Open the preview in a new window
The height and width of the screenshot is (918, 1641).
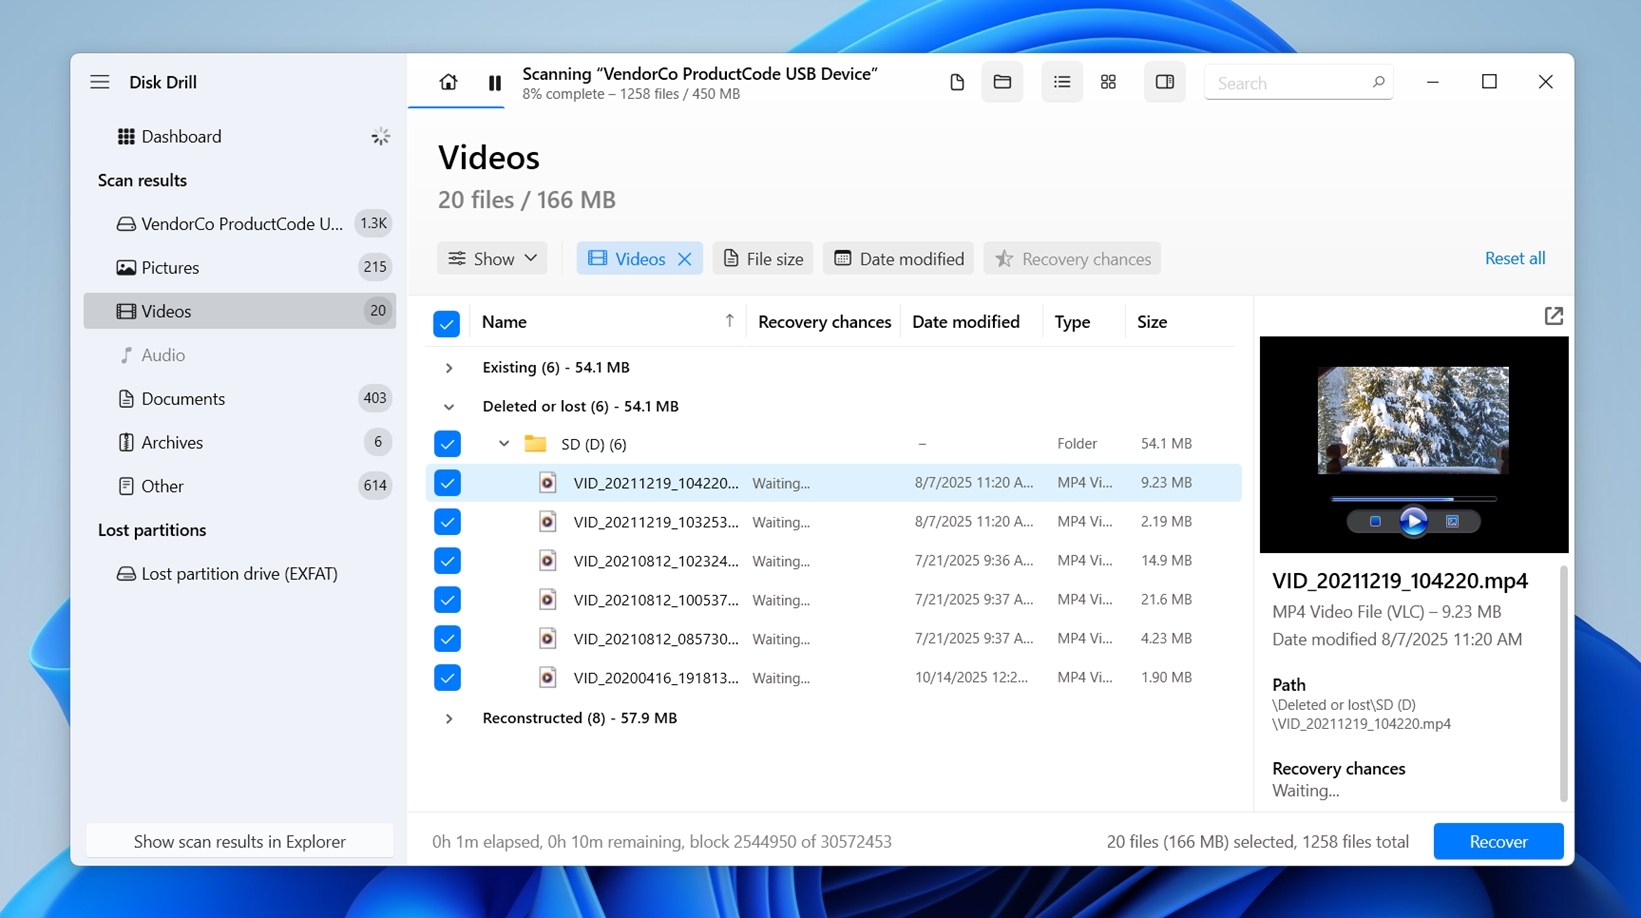1553,315
